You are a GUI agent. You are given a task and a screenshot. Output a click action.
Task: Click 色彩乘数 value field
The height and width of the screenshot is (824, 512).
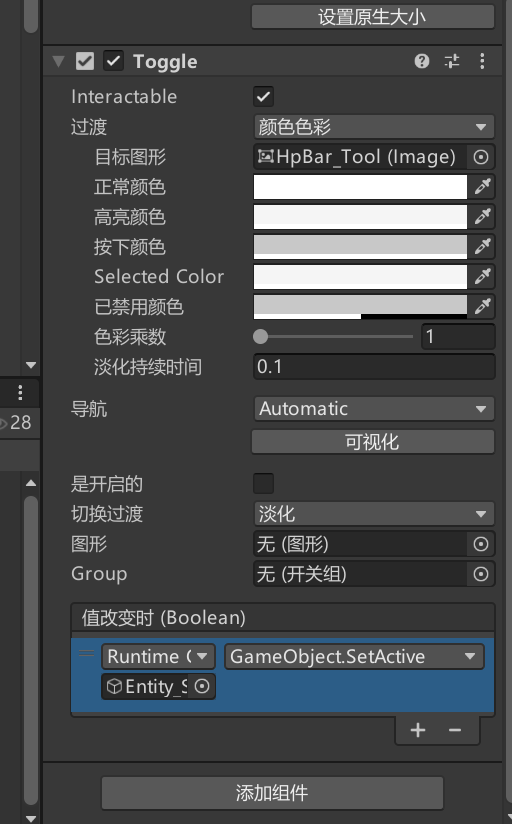point(458,336)
